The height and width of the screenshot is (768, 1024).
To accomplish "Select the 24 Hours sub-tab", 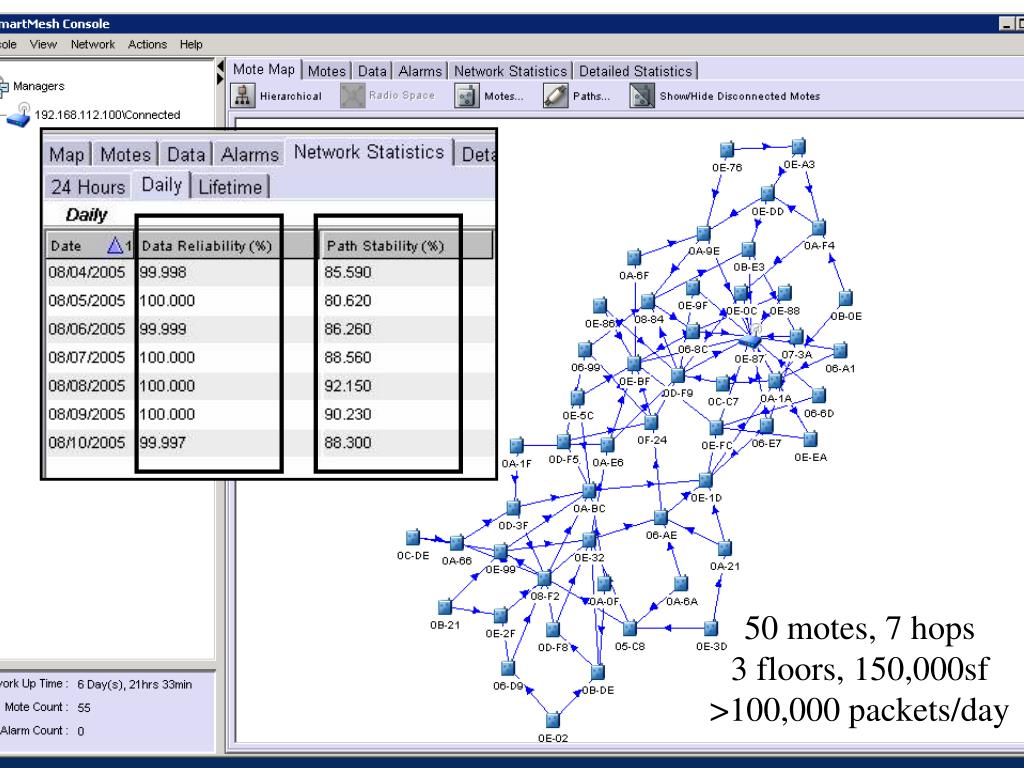I will point(88,187).
